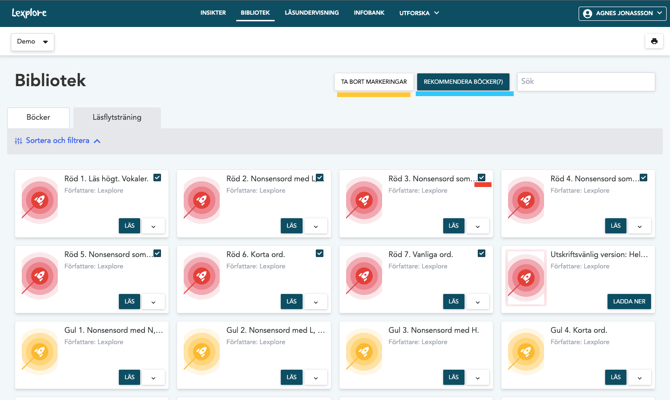Uncheck the Röd 1 book checkbox

(157, 178)
